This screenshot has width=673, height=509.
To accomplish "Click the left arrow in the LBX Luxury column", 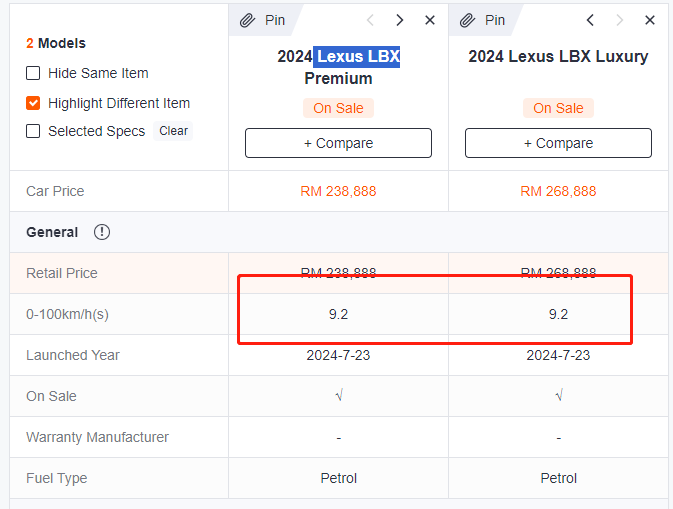I will [x=590, y=20].
